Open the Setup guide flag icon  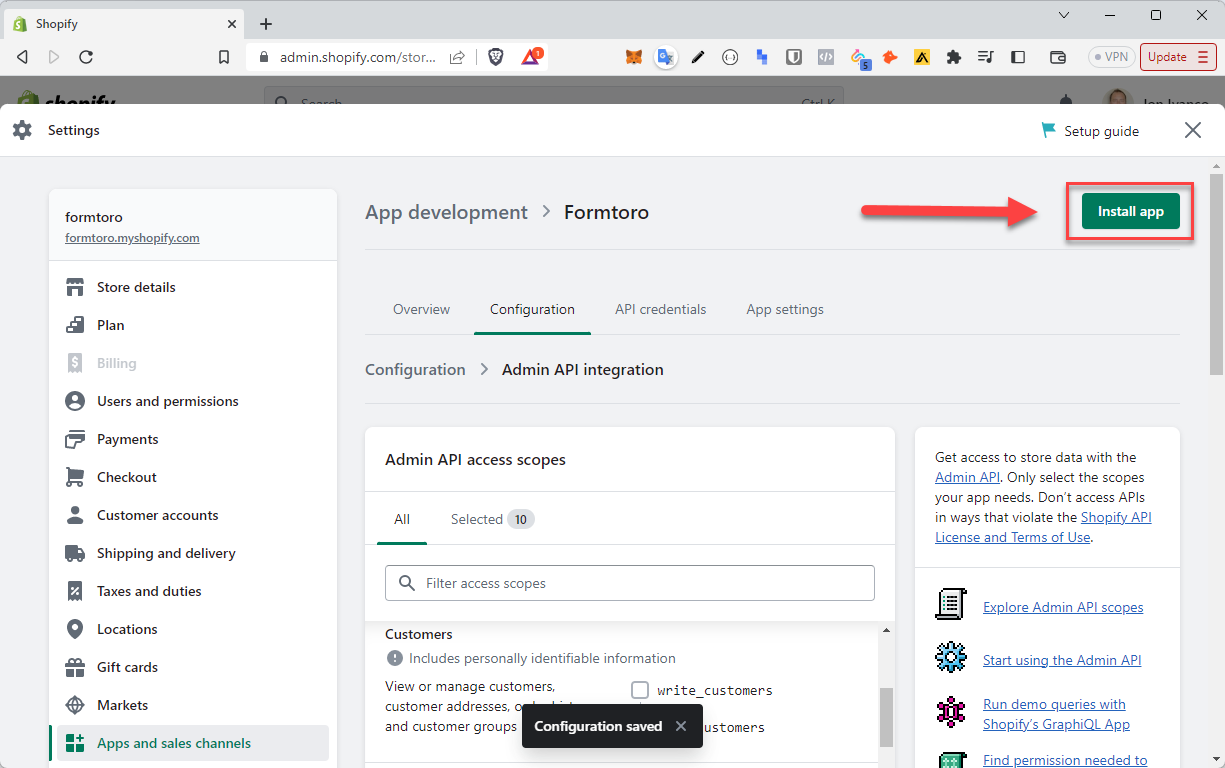tap(1048, 130)
